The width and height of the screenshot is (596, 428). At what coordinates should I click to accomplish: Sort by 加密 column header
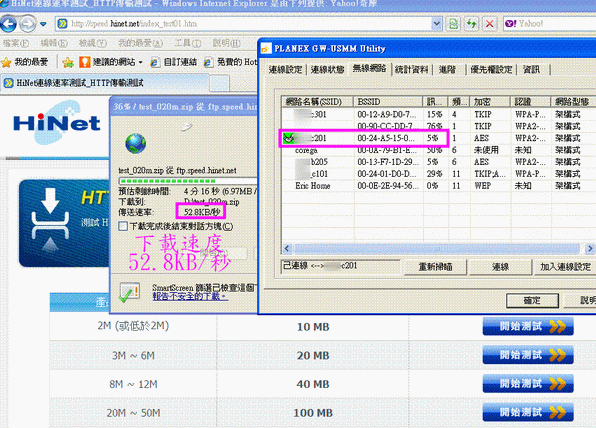(x=490, y=102)
